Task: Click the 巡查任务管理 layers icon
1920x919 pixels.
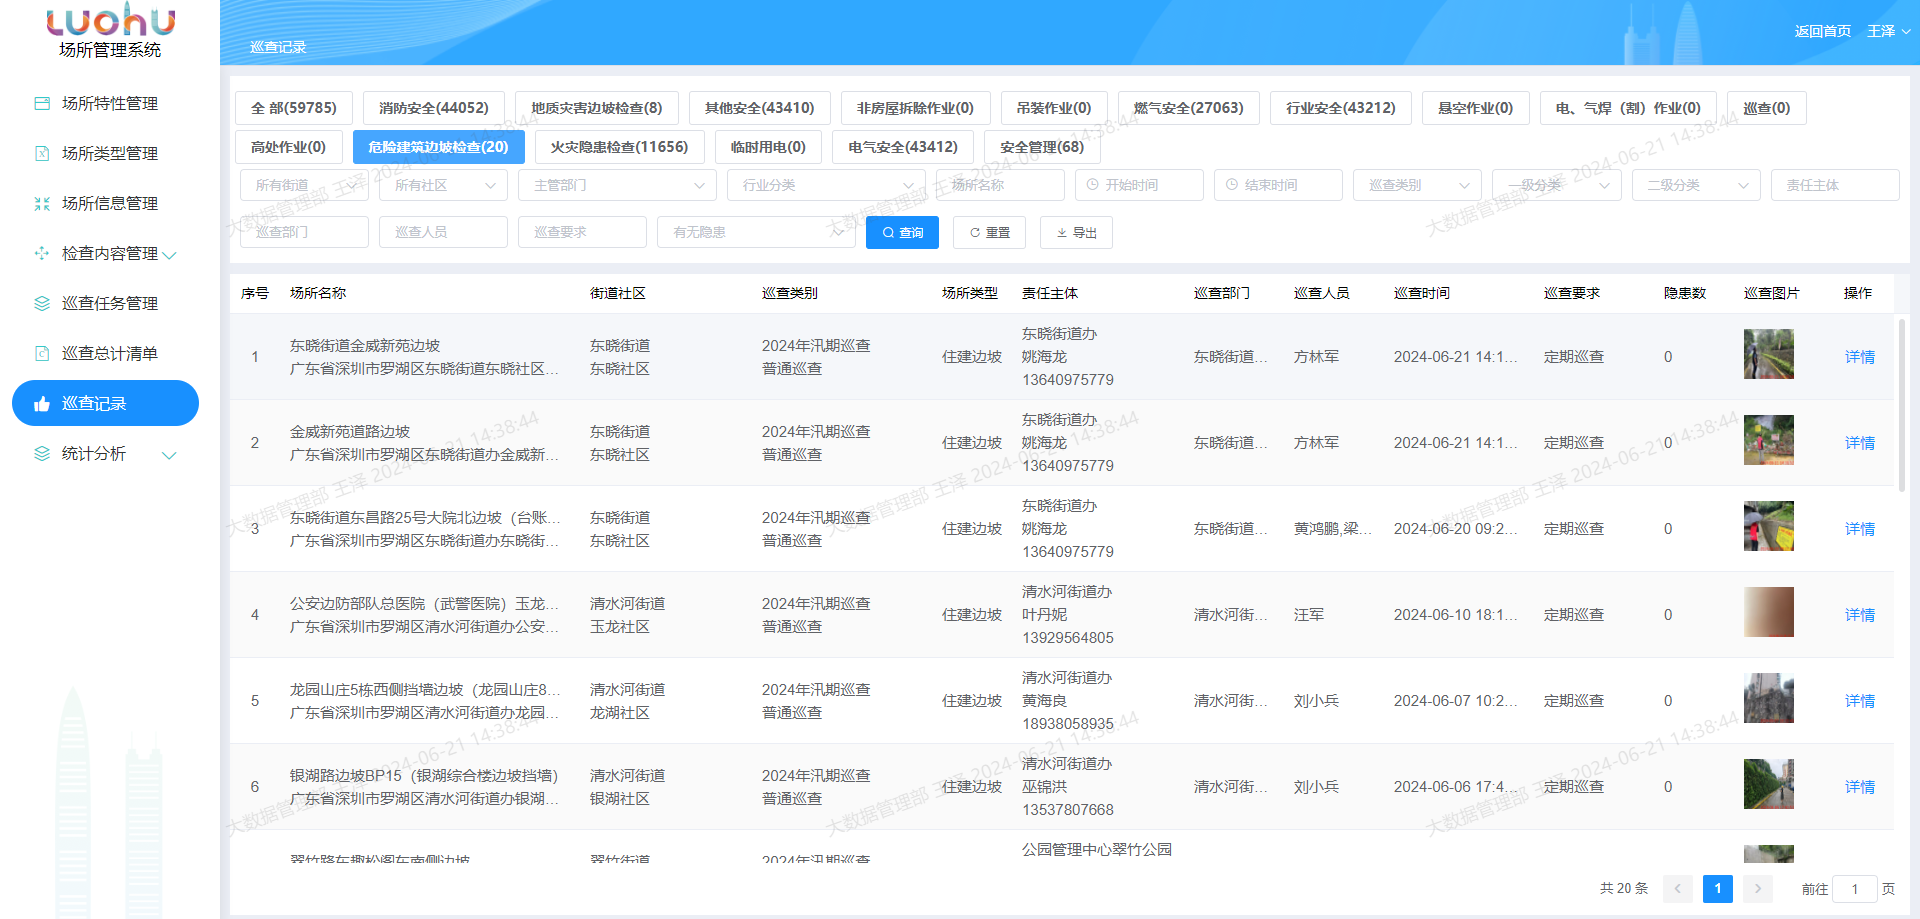Action: point(42,303)
